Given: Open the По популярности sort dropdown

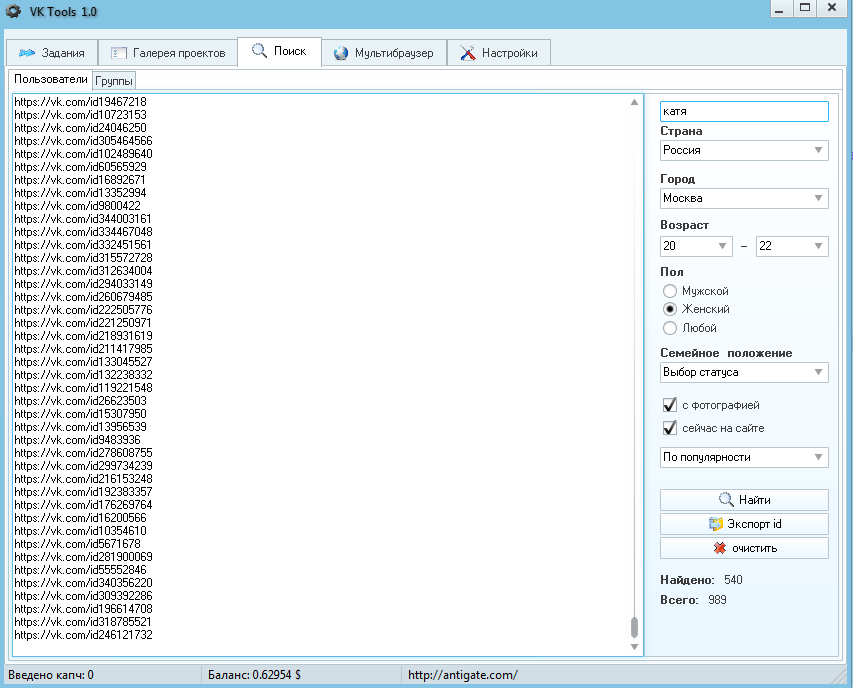Looking at the screenshot, I should point(744,457).
